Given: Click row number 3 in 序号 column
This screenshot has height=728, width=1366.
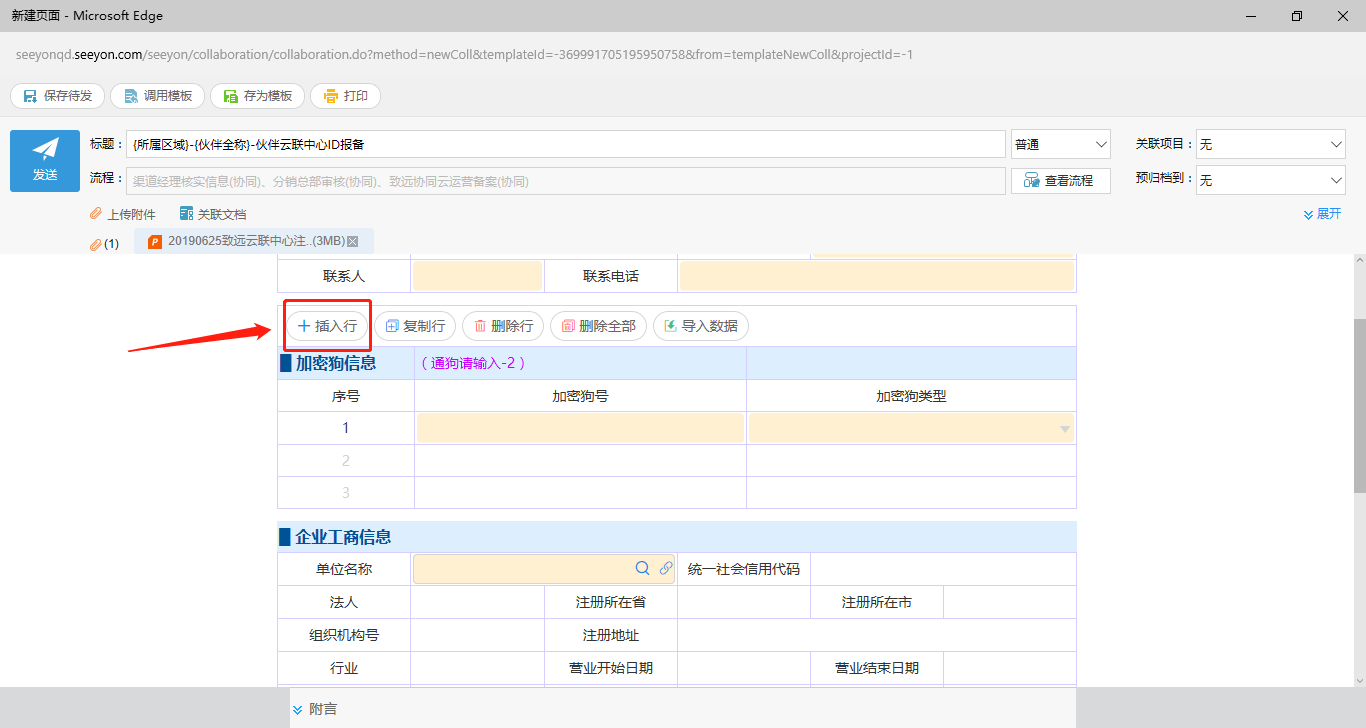Looking at the screenshot, I should tap(346, 493).
